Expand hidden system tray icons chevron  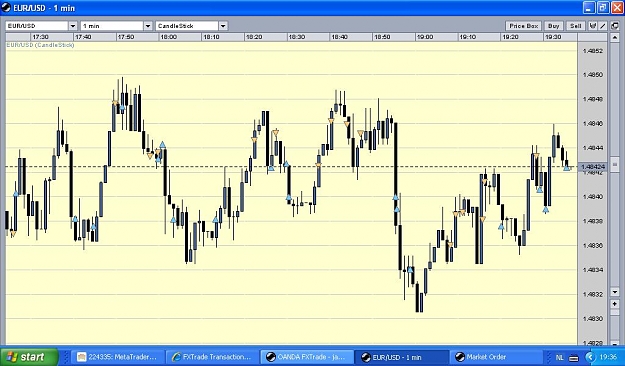590,357
